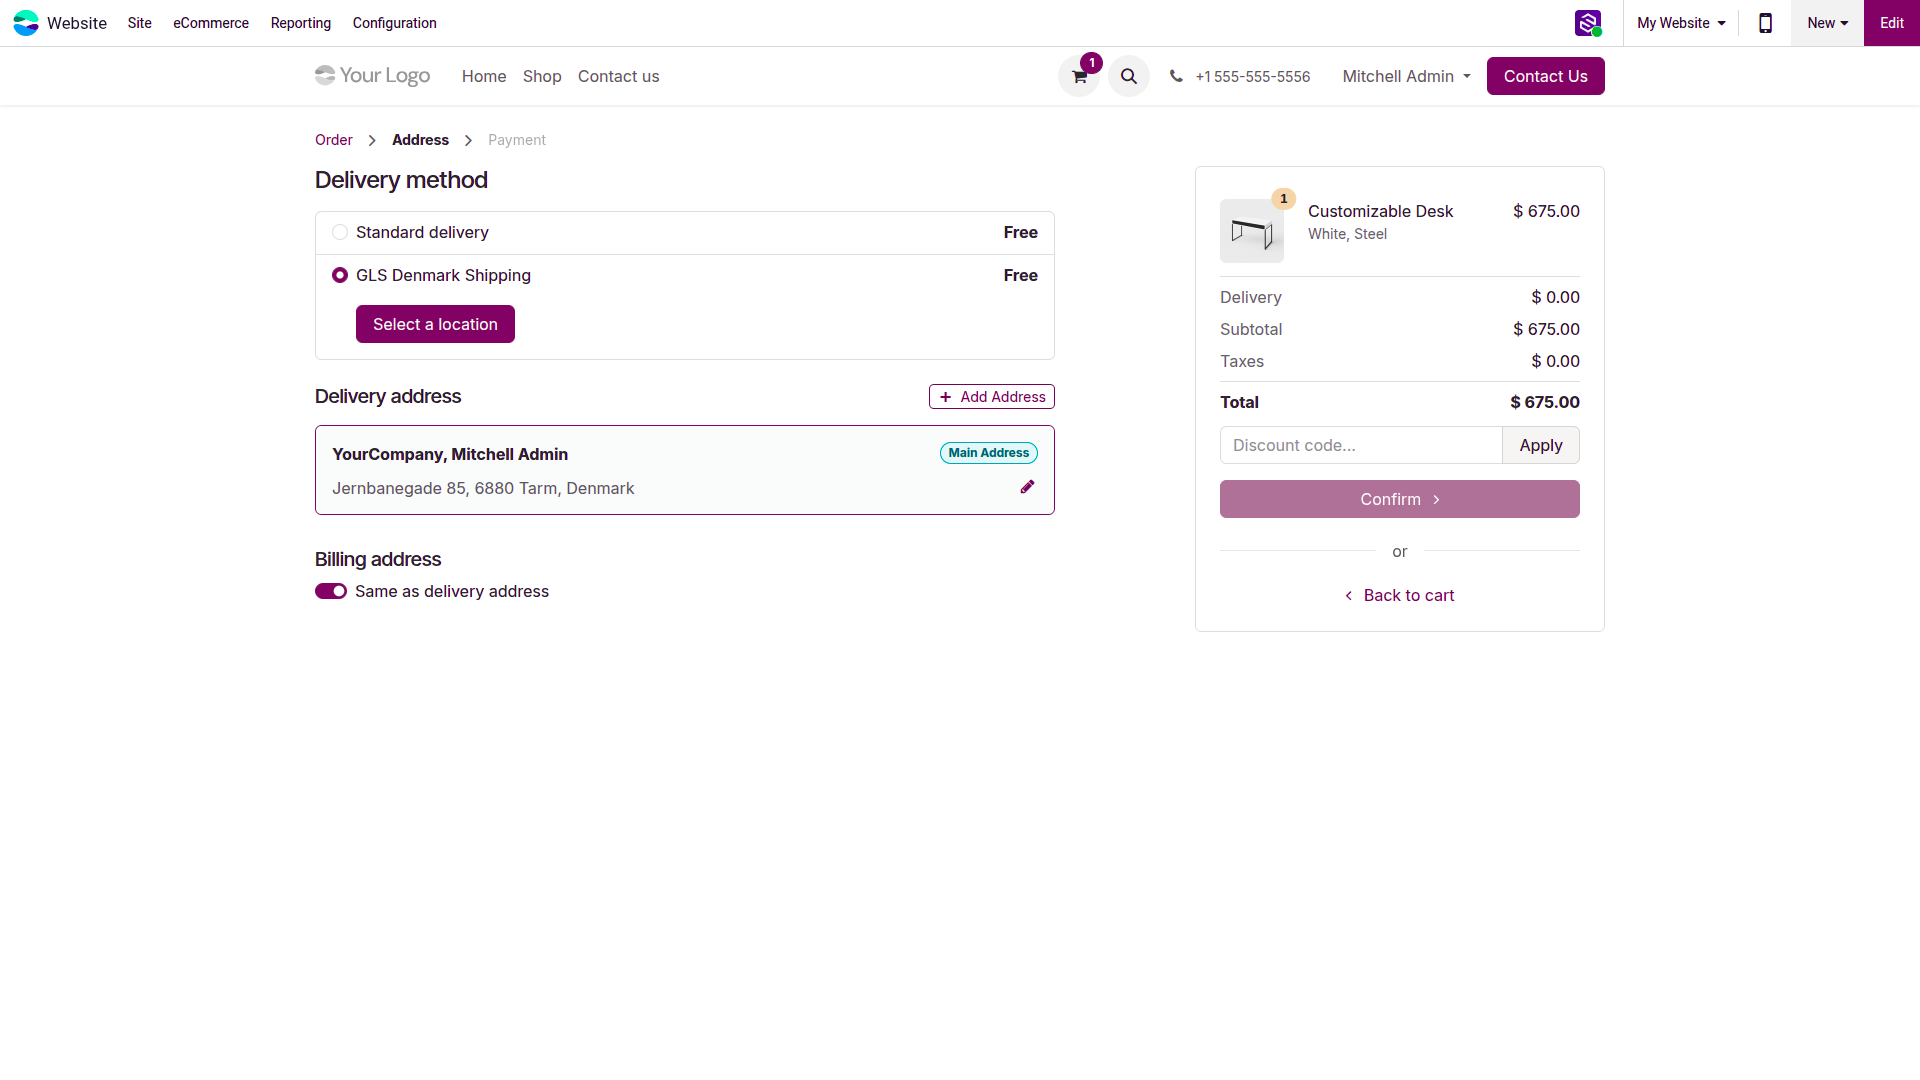This screenshot has width=1920, height=1080.
Task: Click the Total amount $ 675.00
Action: (1545, 402)
